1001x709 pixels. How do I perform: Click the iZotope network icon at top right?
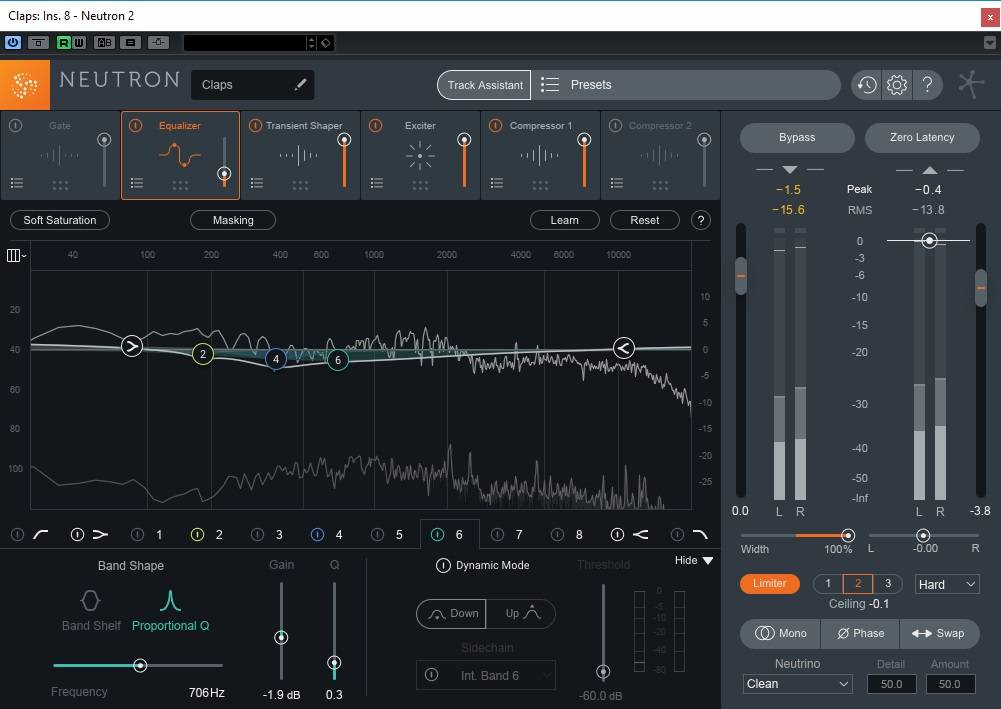tap(970, 85)
